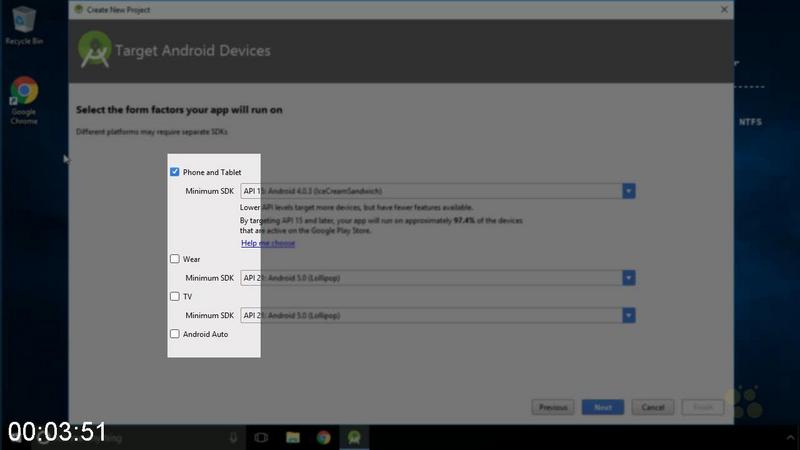The image size is (800, 450).
Task: Select the API 15 Android 4.0.3 combo box
Action: (438, 191)
